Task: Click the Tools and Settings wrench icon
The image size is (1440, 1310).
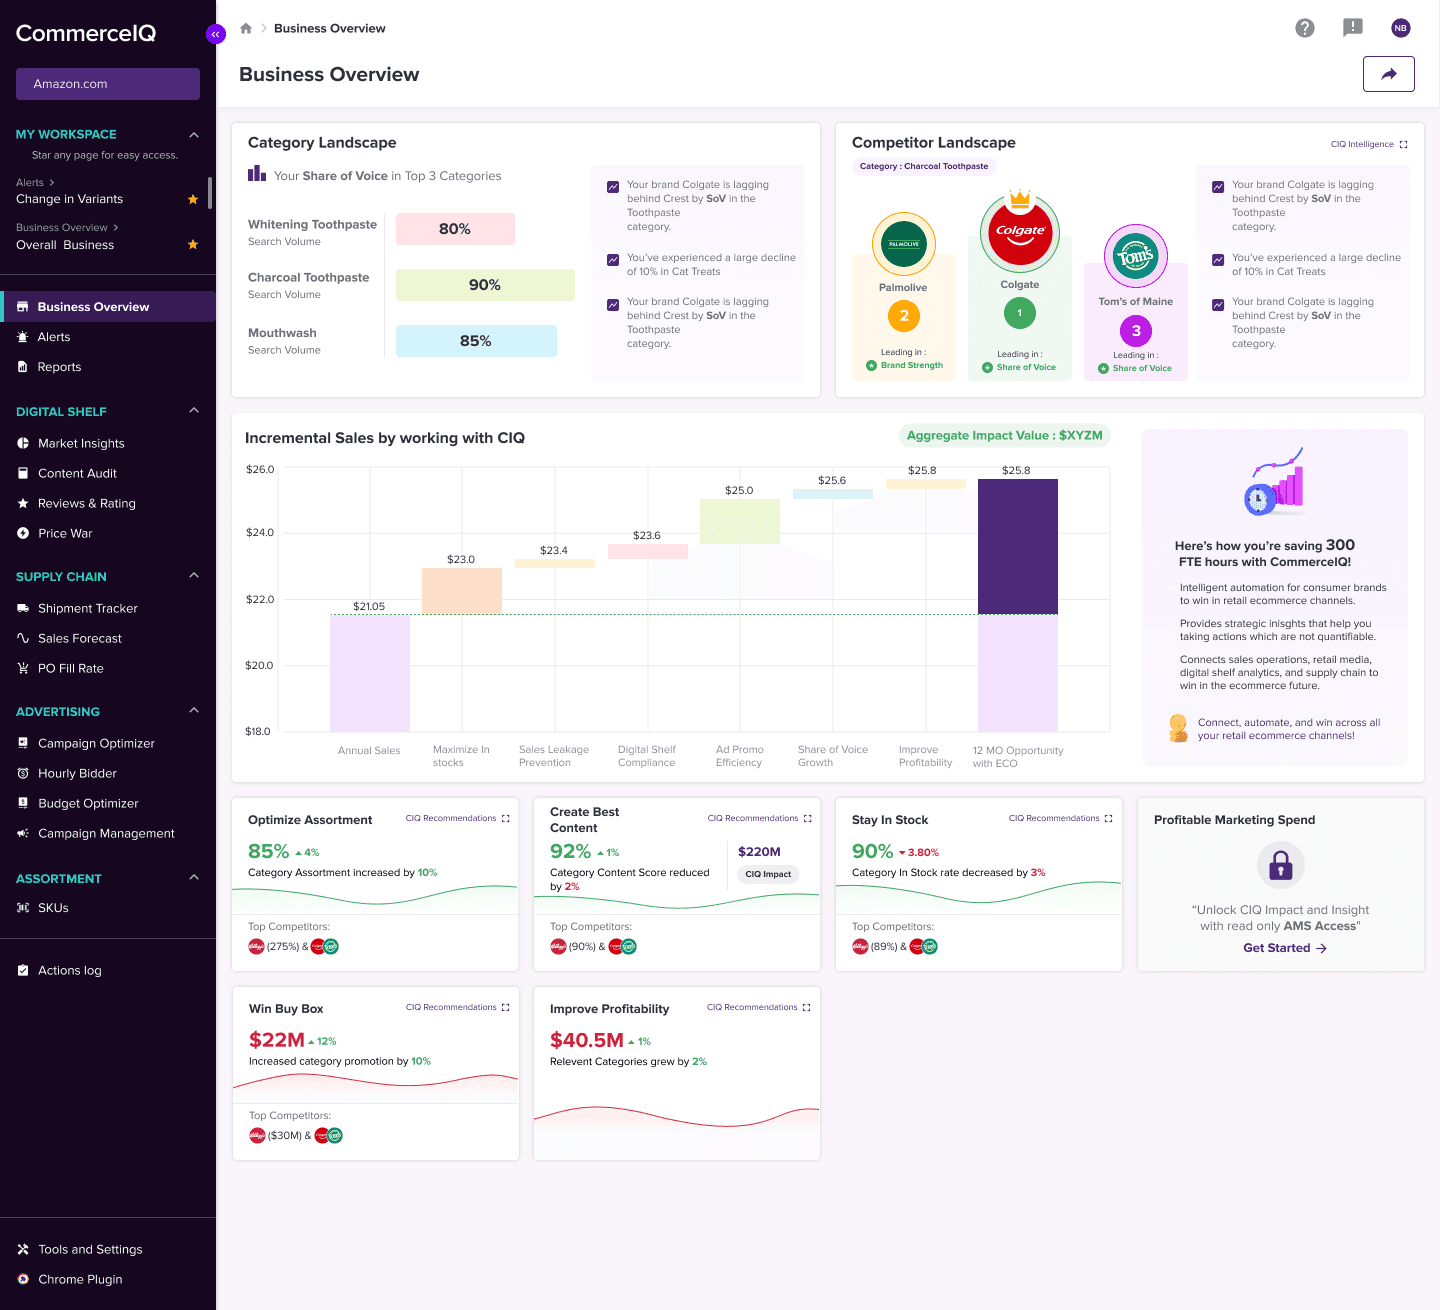Action: [23, 1249]
